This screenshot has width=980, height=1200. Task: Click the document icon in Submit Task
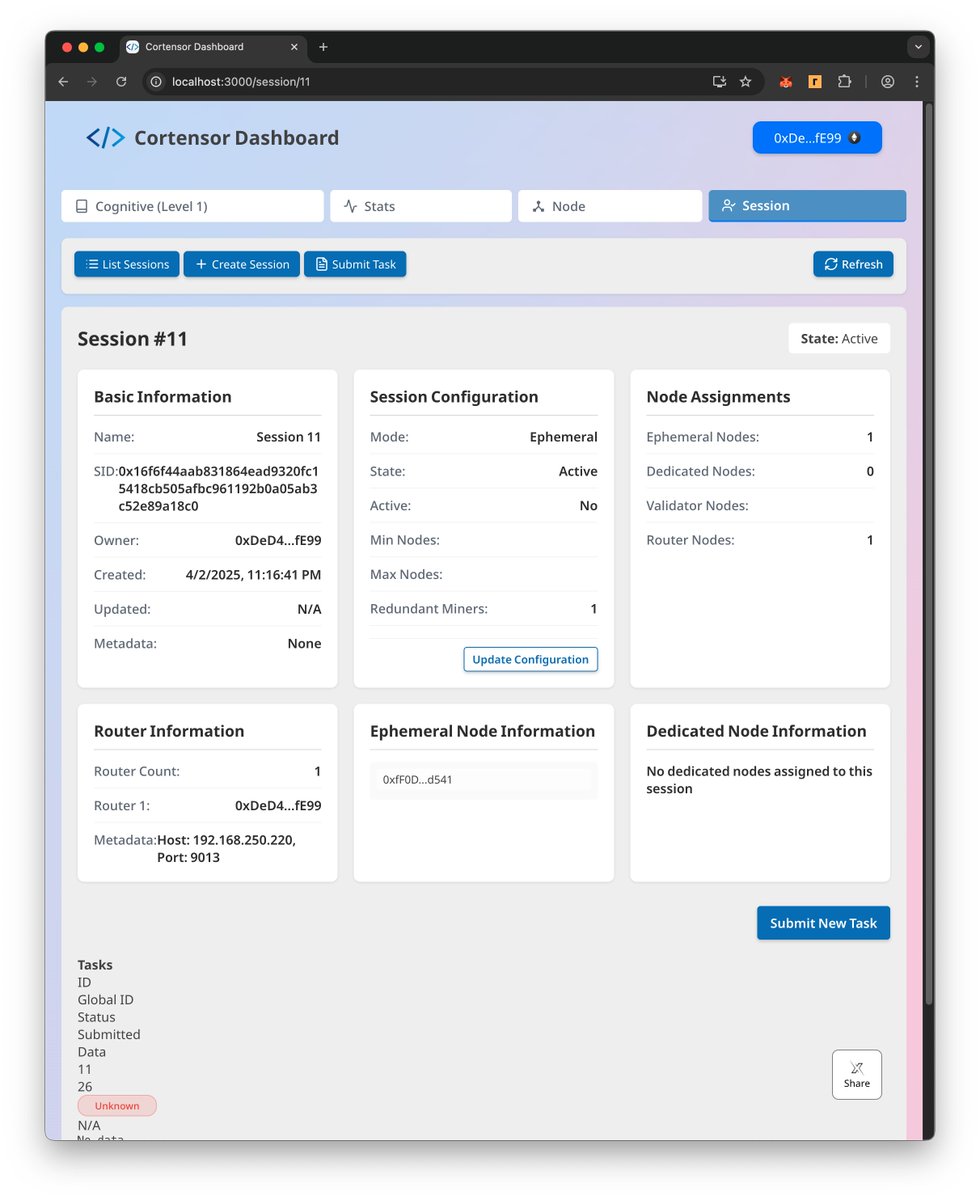tap(321, 264)
